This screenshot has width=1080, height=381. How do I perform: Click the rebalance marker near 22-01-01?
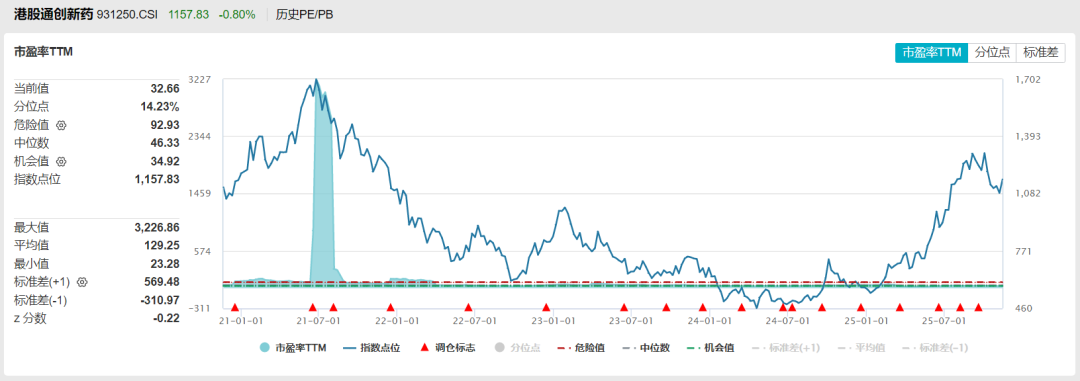click(x=391, y=307)
